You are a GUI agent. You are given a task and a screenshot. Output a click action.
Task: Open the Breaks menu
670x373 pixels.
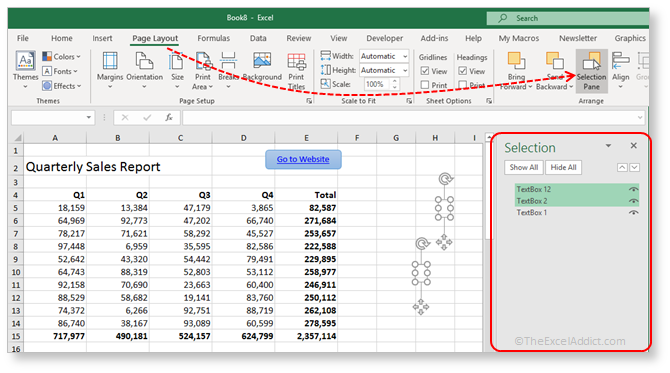coord(228,70)
